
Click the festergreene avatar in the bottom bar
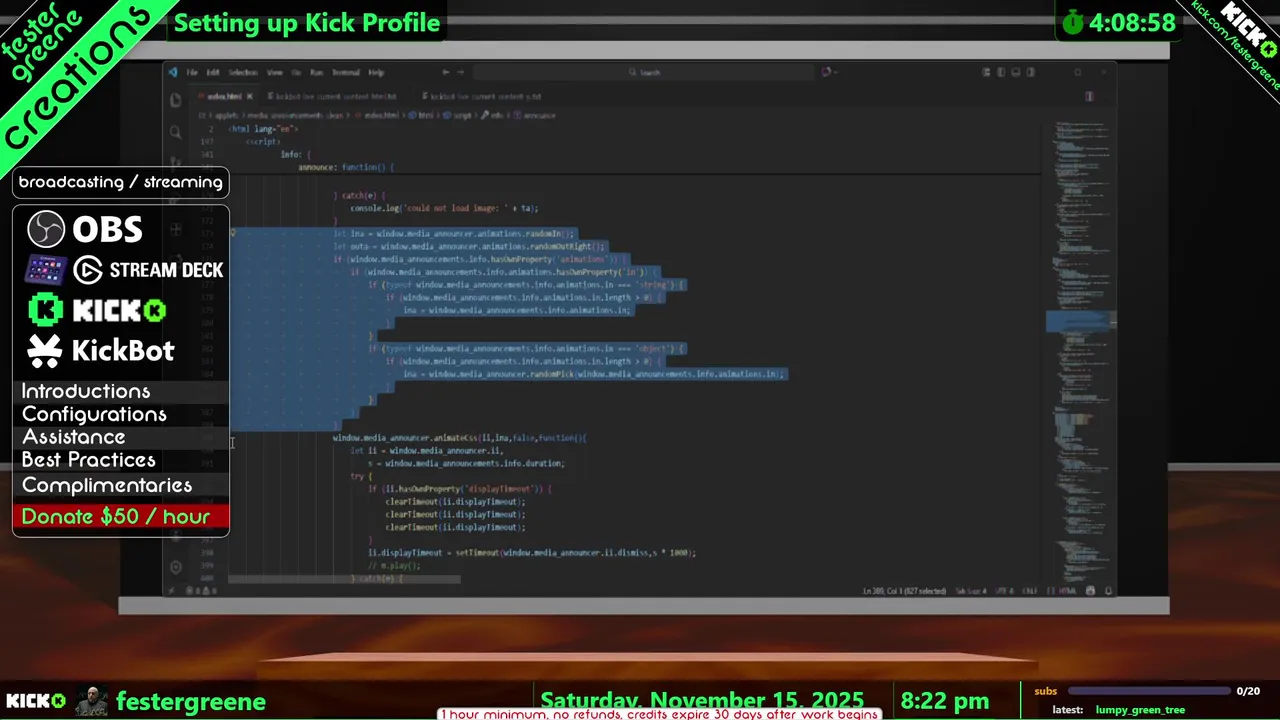click(92, 701)
